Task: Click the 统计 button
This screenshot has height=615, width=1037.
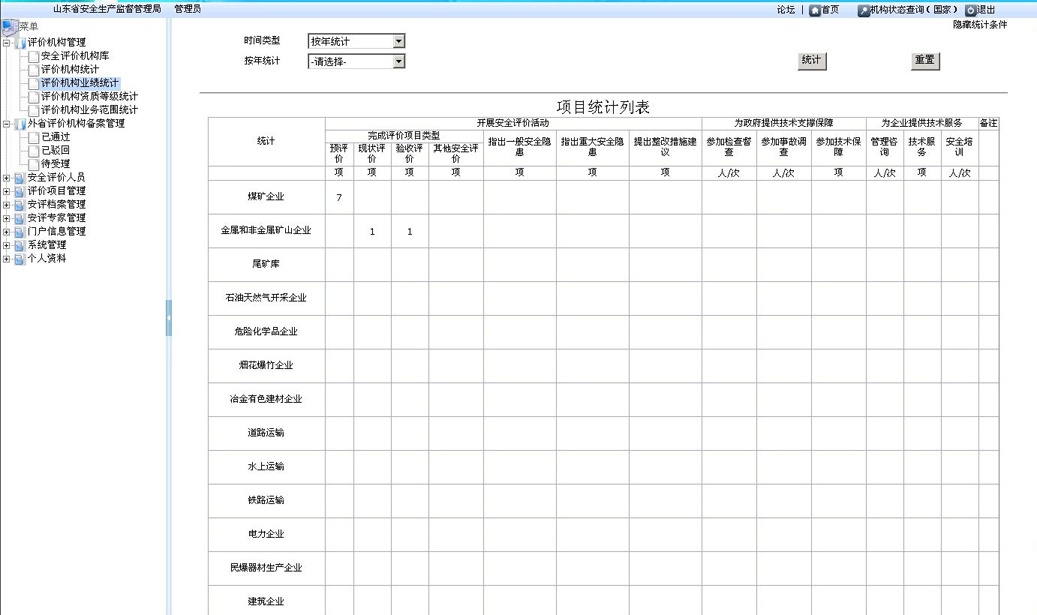Action: click(x=810, y=60)
